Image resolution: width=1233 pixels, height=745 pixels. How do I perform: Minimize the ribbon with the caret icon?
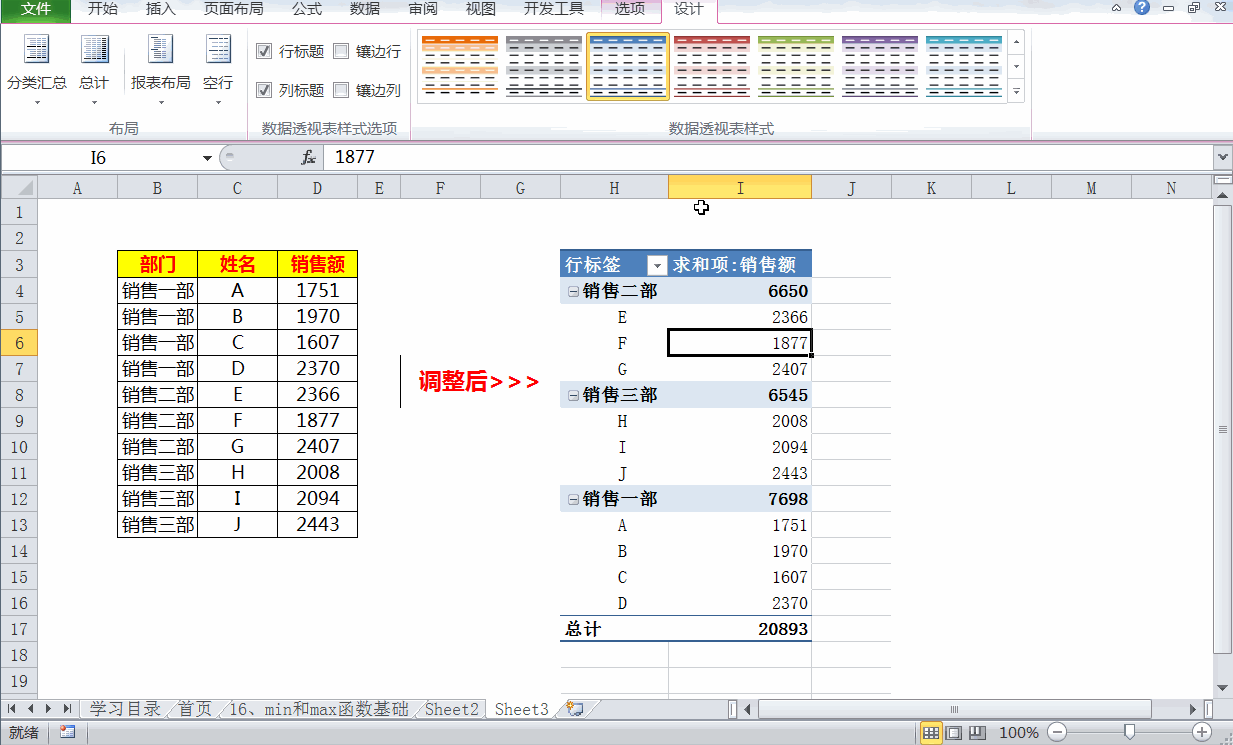tap(1116, 8)
